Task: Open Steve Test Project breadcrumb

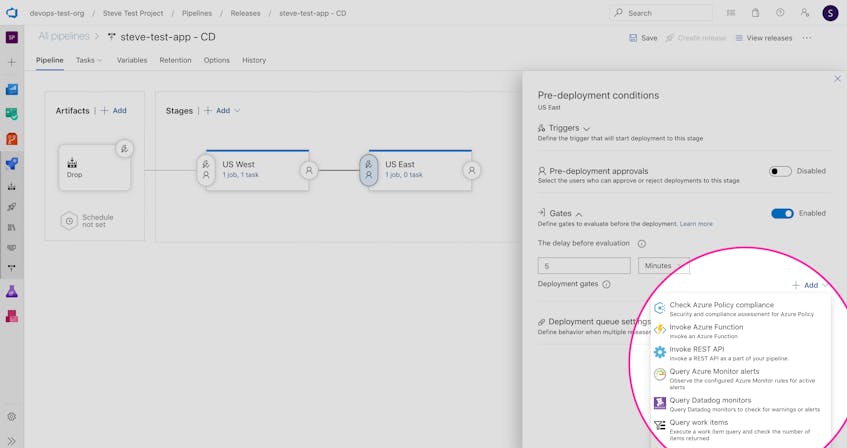Action: point(133,13)
